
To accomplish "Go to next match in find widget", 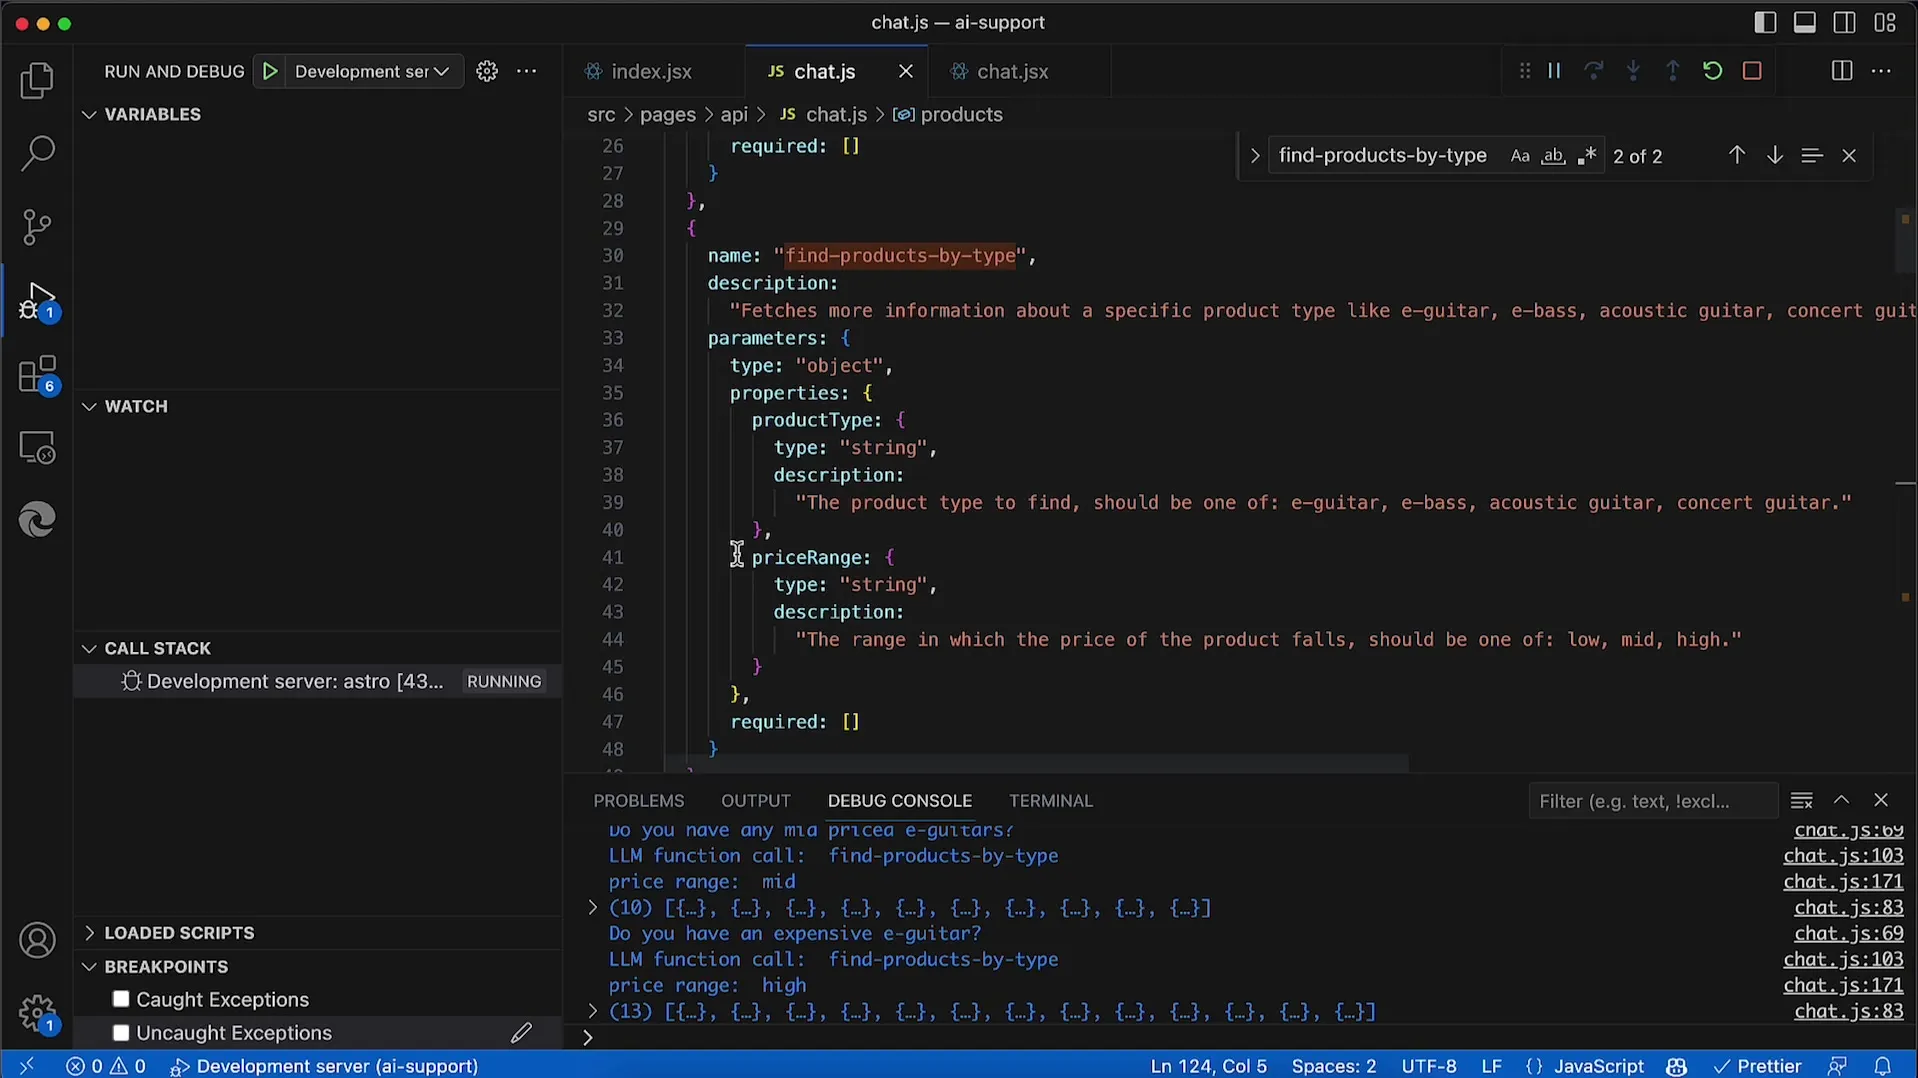I will [1774, 156].
